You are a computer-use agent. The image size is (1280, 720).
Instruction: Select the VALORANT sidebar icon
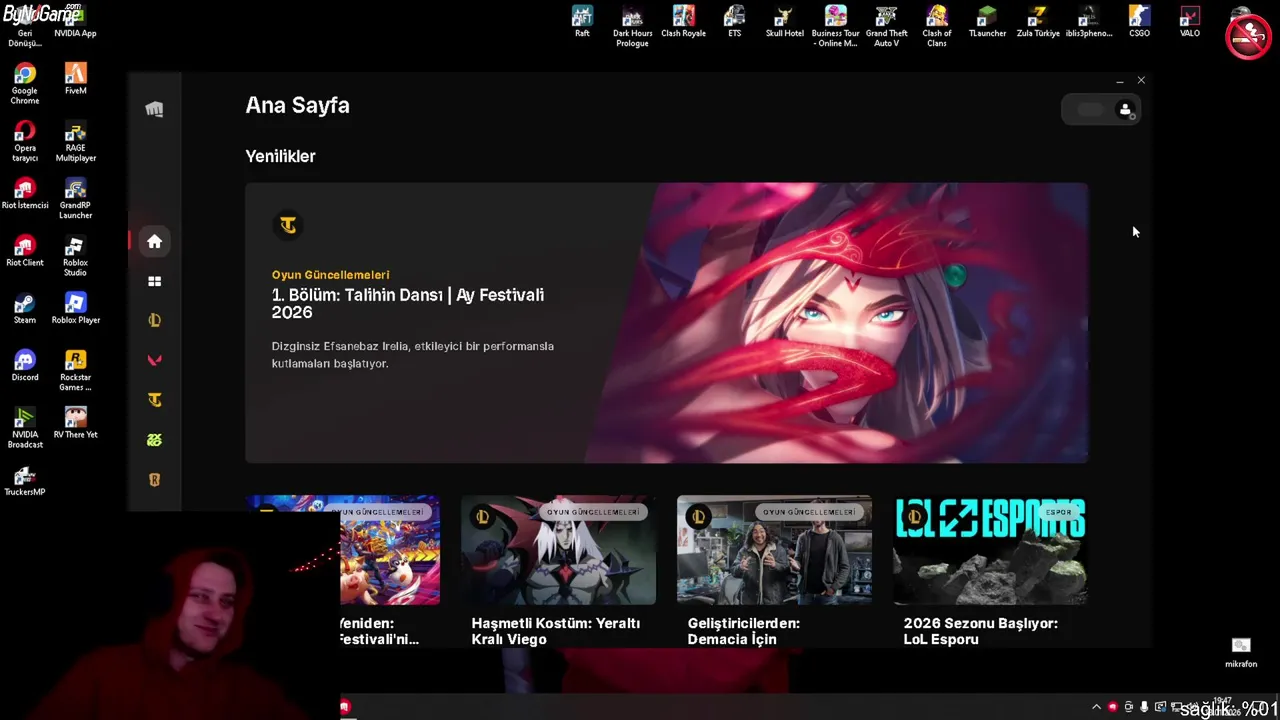click(154, 360)
